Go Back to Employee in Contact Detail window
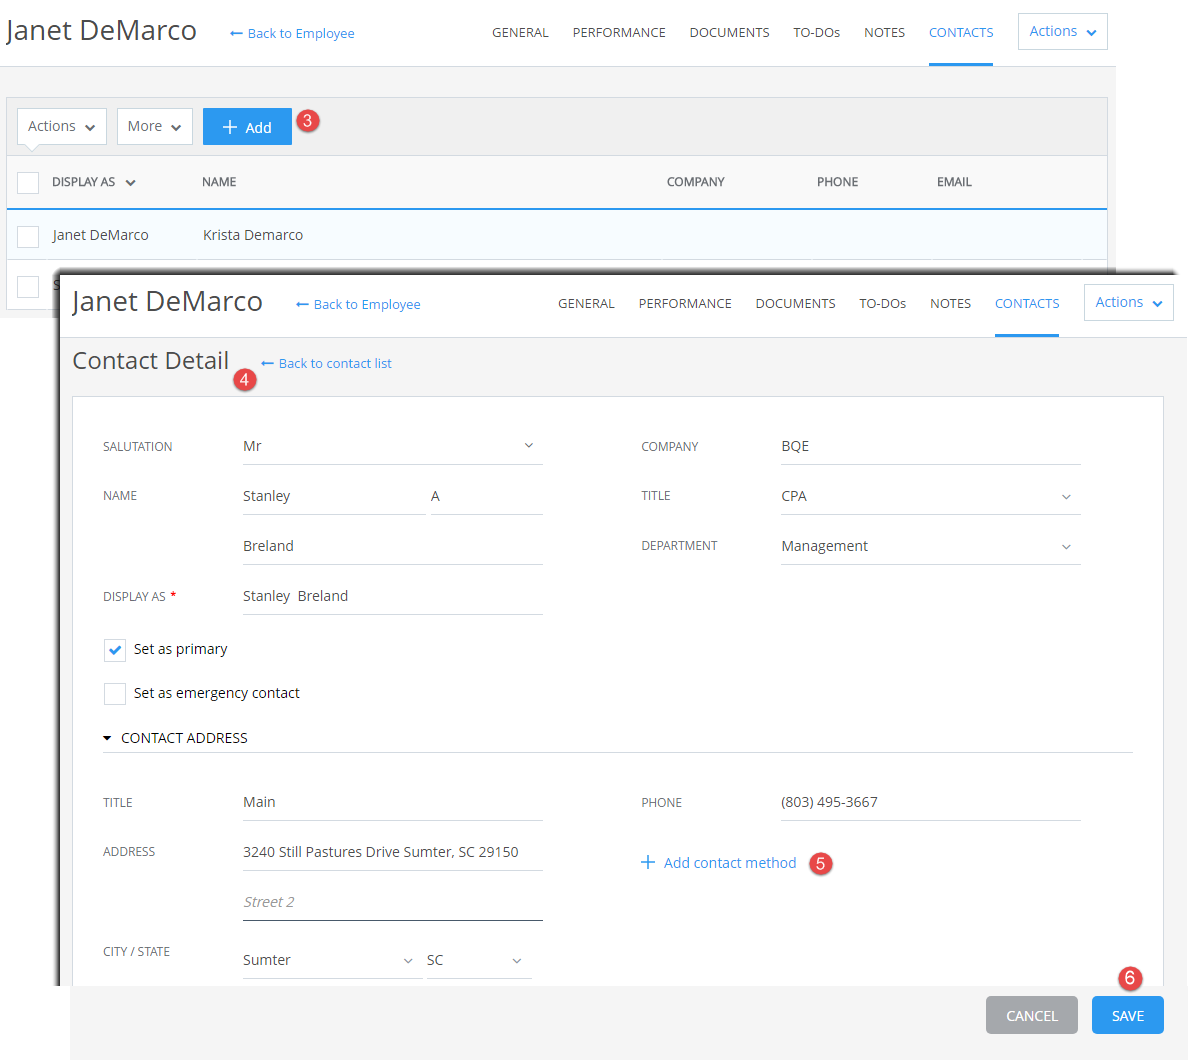This screenshot has width=1188, height=1060. [358, 305]
